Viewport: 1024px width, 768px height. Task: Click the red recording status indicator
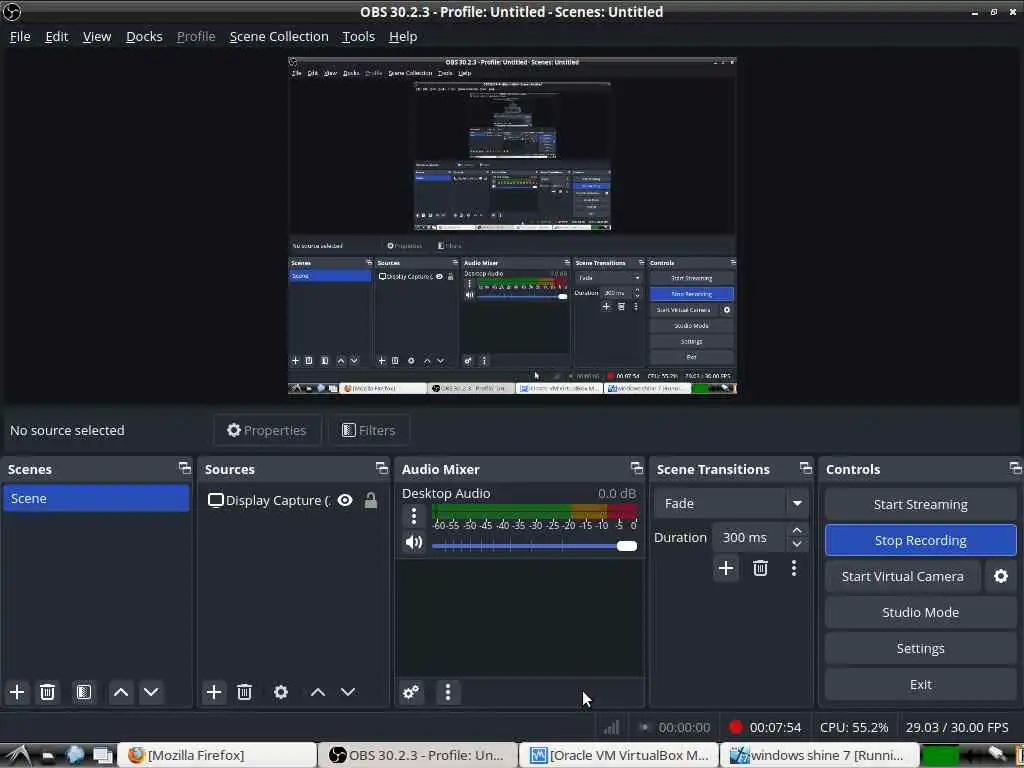click(736, 727)
